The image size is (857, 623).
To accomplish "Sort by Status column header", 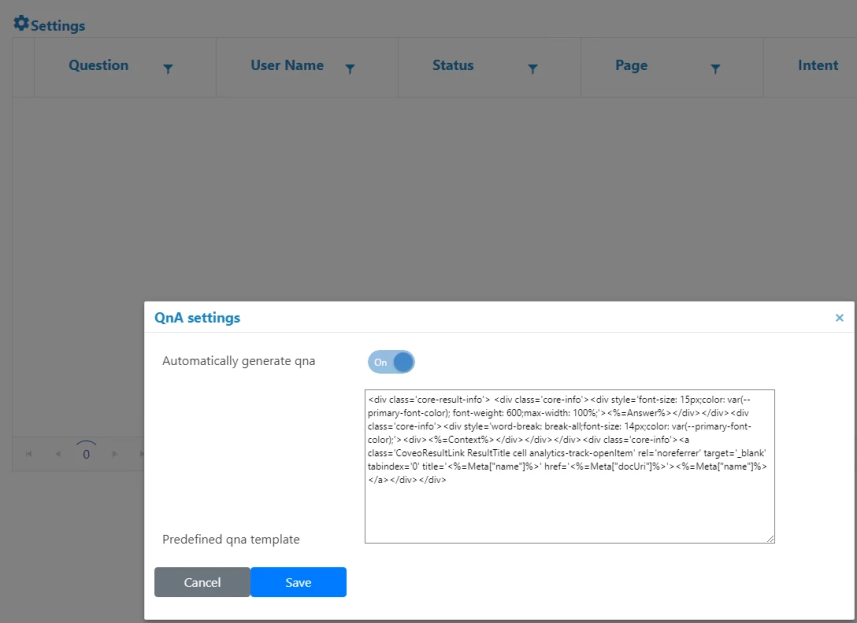I will [453, 66].
